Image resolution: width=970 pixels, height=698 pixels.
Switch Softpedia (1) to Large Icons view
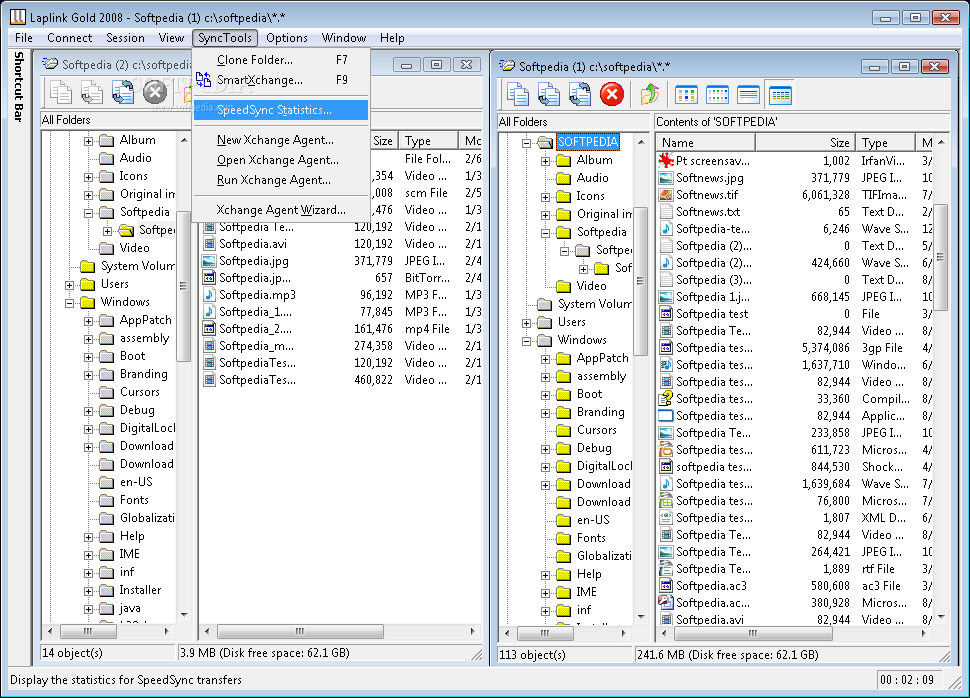[686, 95]
